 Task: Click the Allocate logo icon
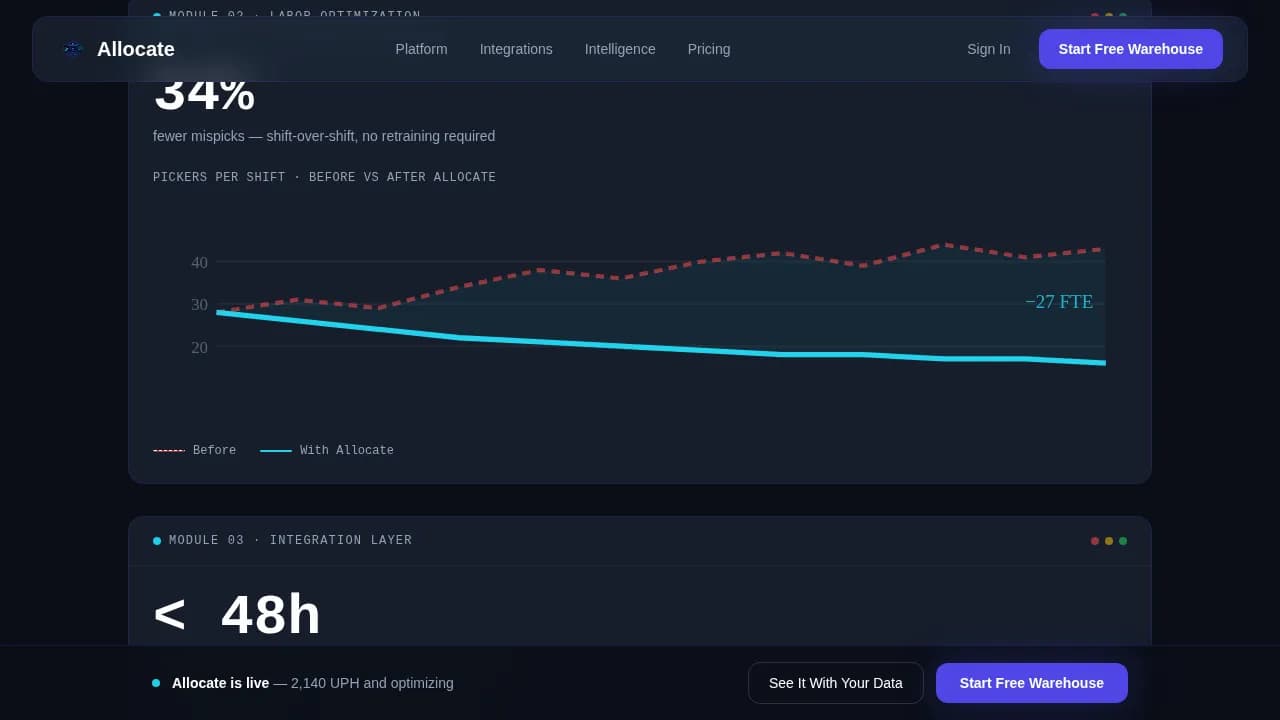click(73, 49)
